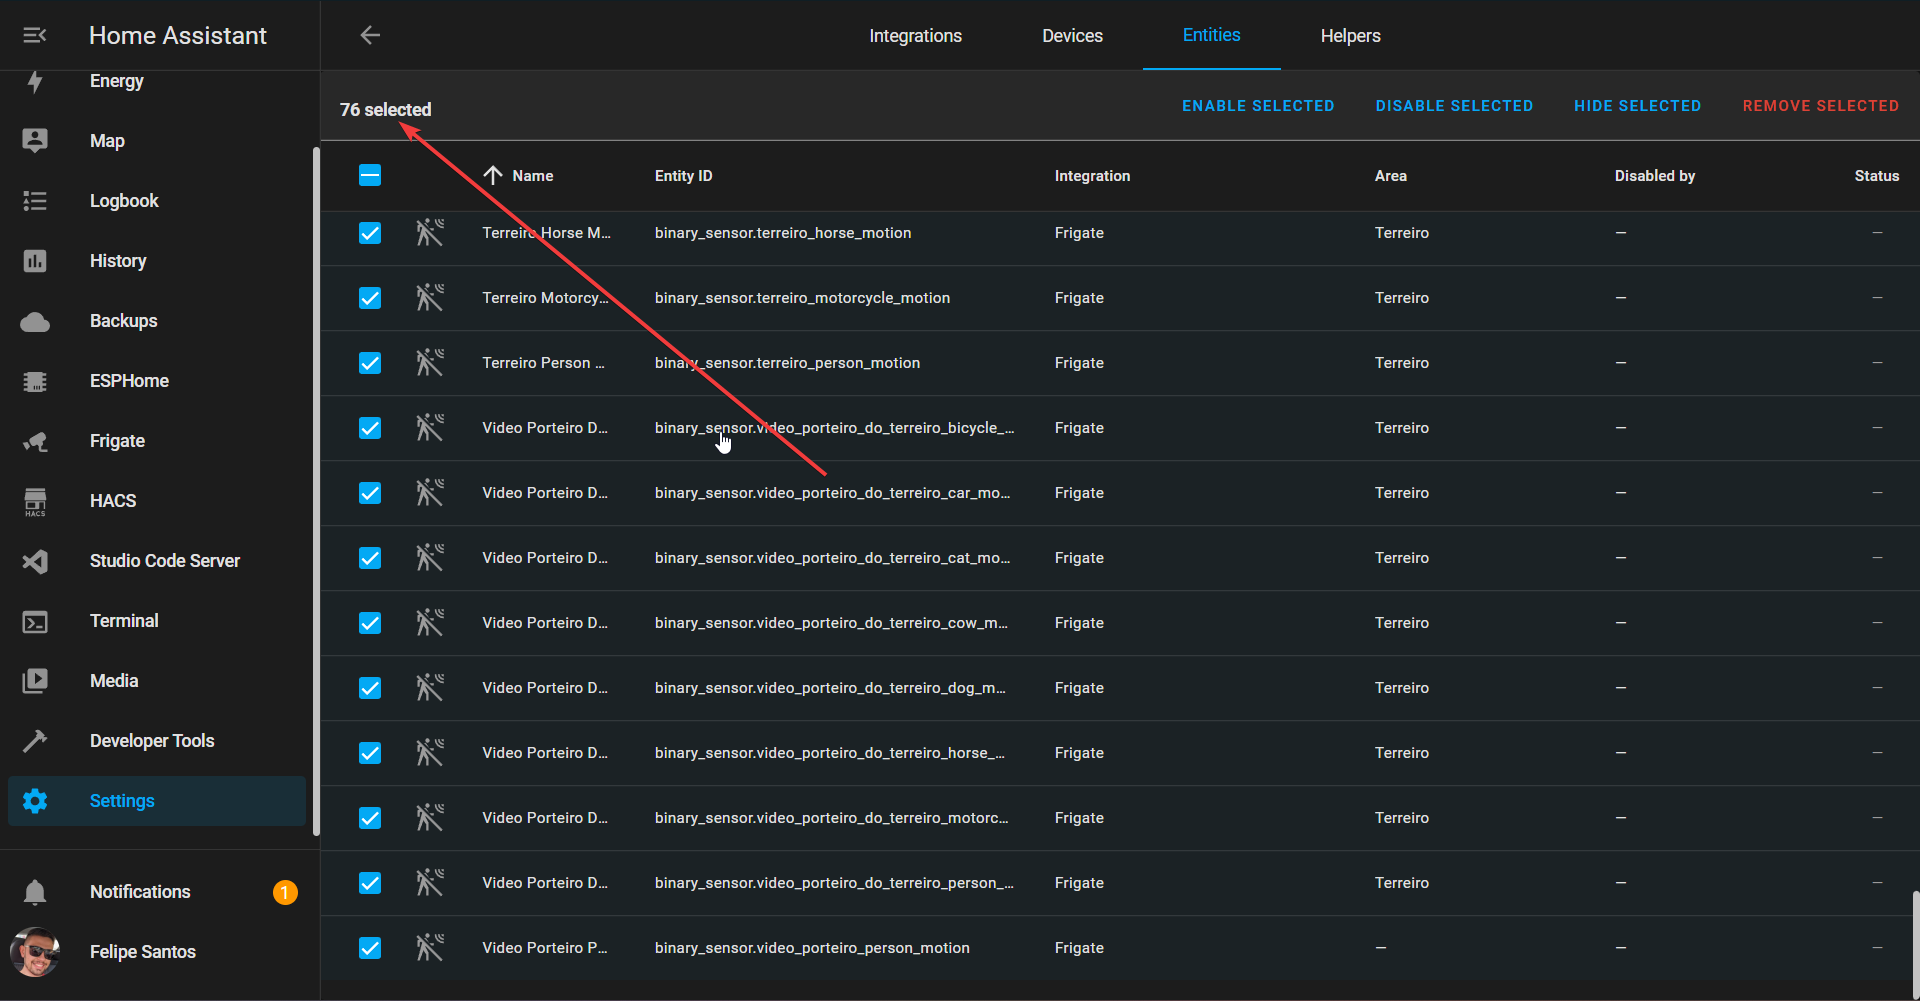The width and height of the screenshot is (1920, 1001).
Task: Navigate back with the arrow
Action: (x=369, y=35)
